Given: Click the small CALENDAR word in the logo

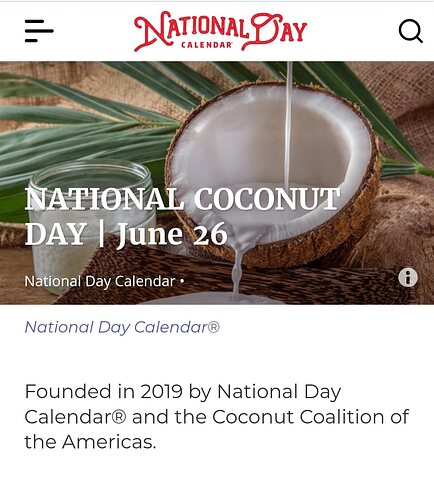Looking at the screenshot, I should (206, 45).
